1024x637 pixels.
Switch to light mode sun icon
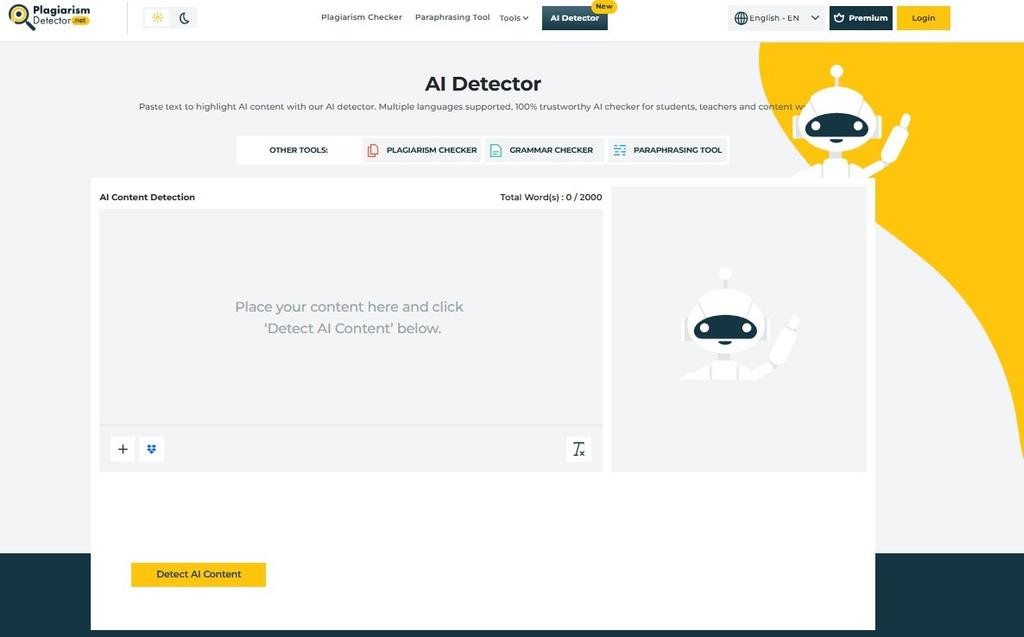click(157, 18)
